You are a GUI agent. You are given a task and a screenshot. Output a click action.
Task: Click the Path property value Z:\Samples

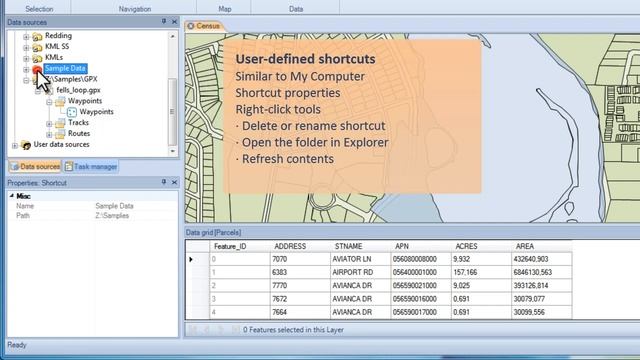point(112,216)
